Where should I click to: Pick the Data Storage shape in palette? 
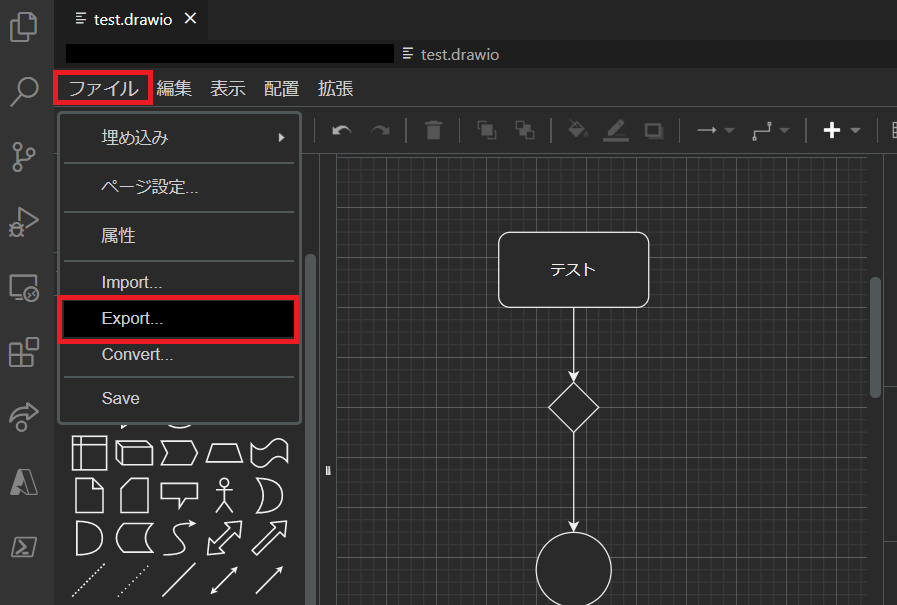134,538
